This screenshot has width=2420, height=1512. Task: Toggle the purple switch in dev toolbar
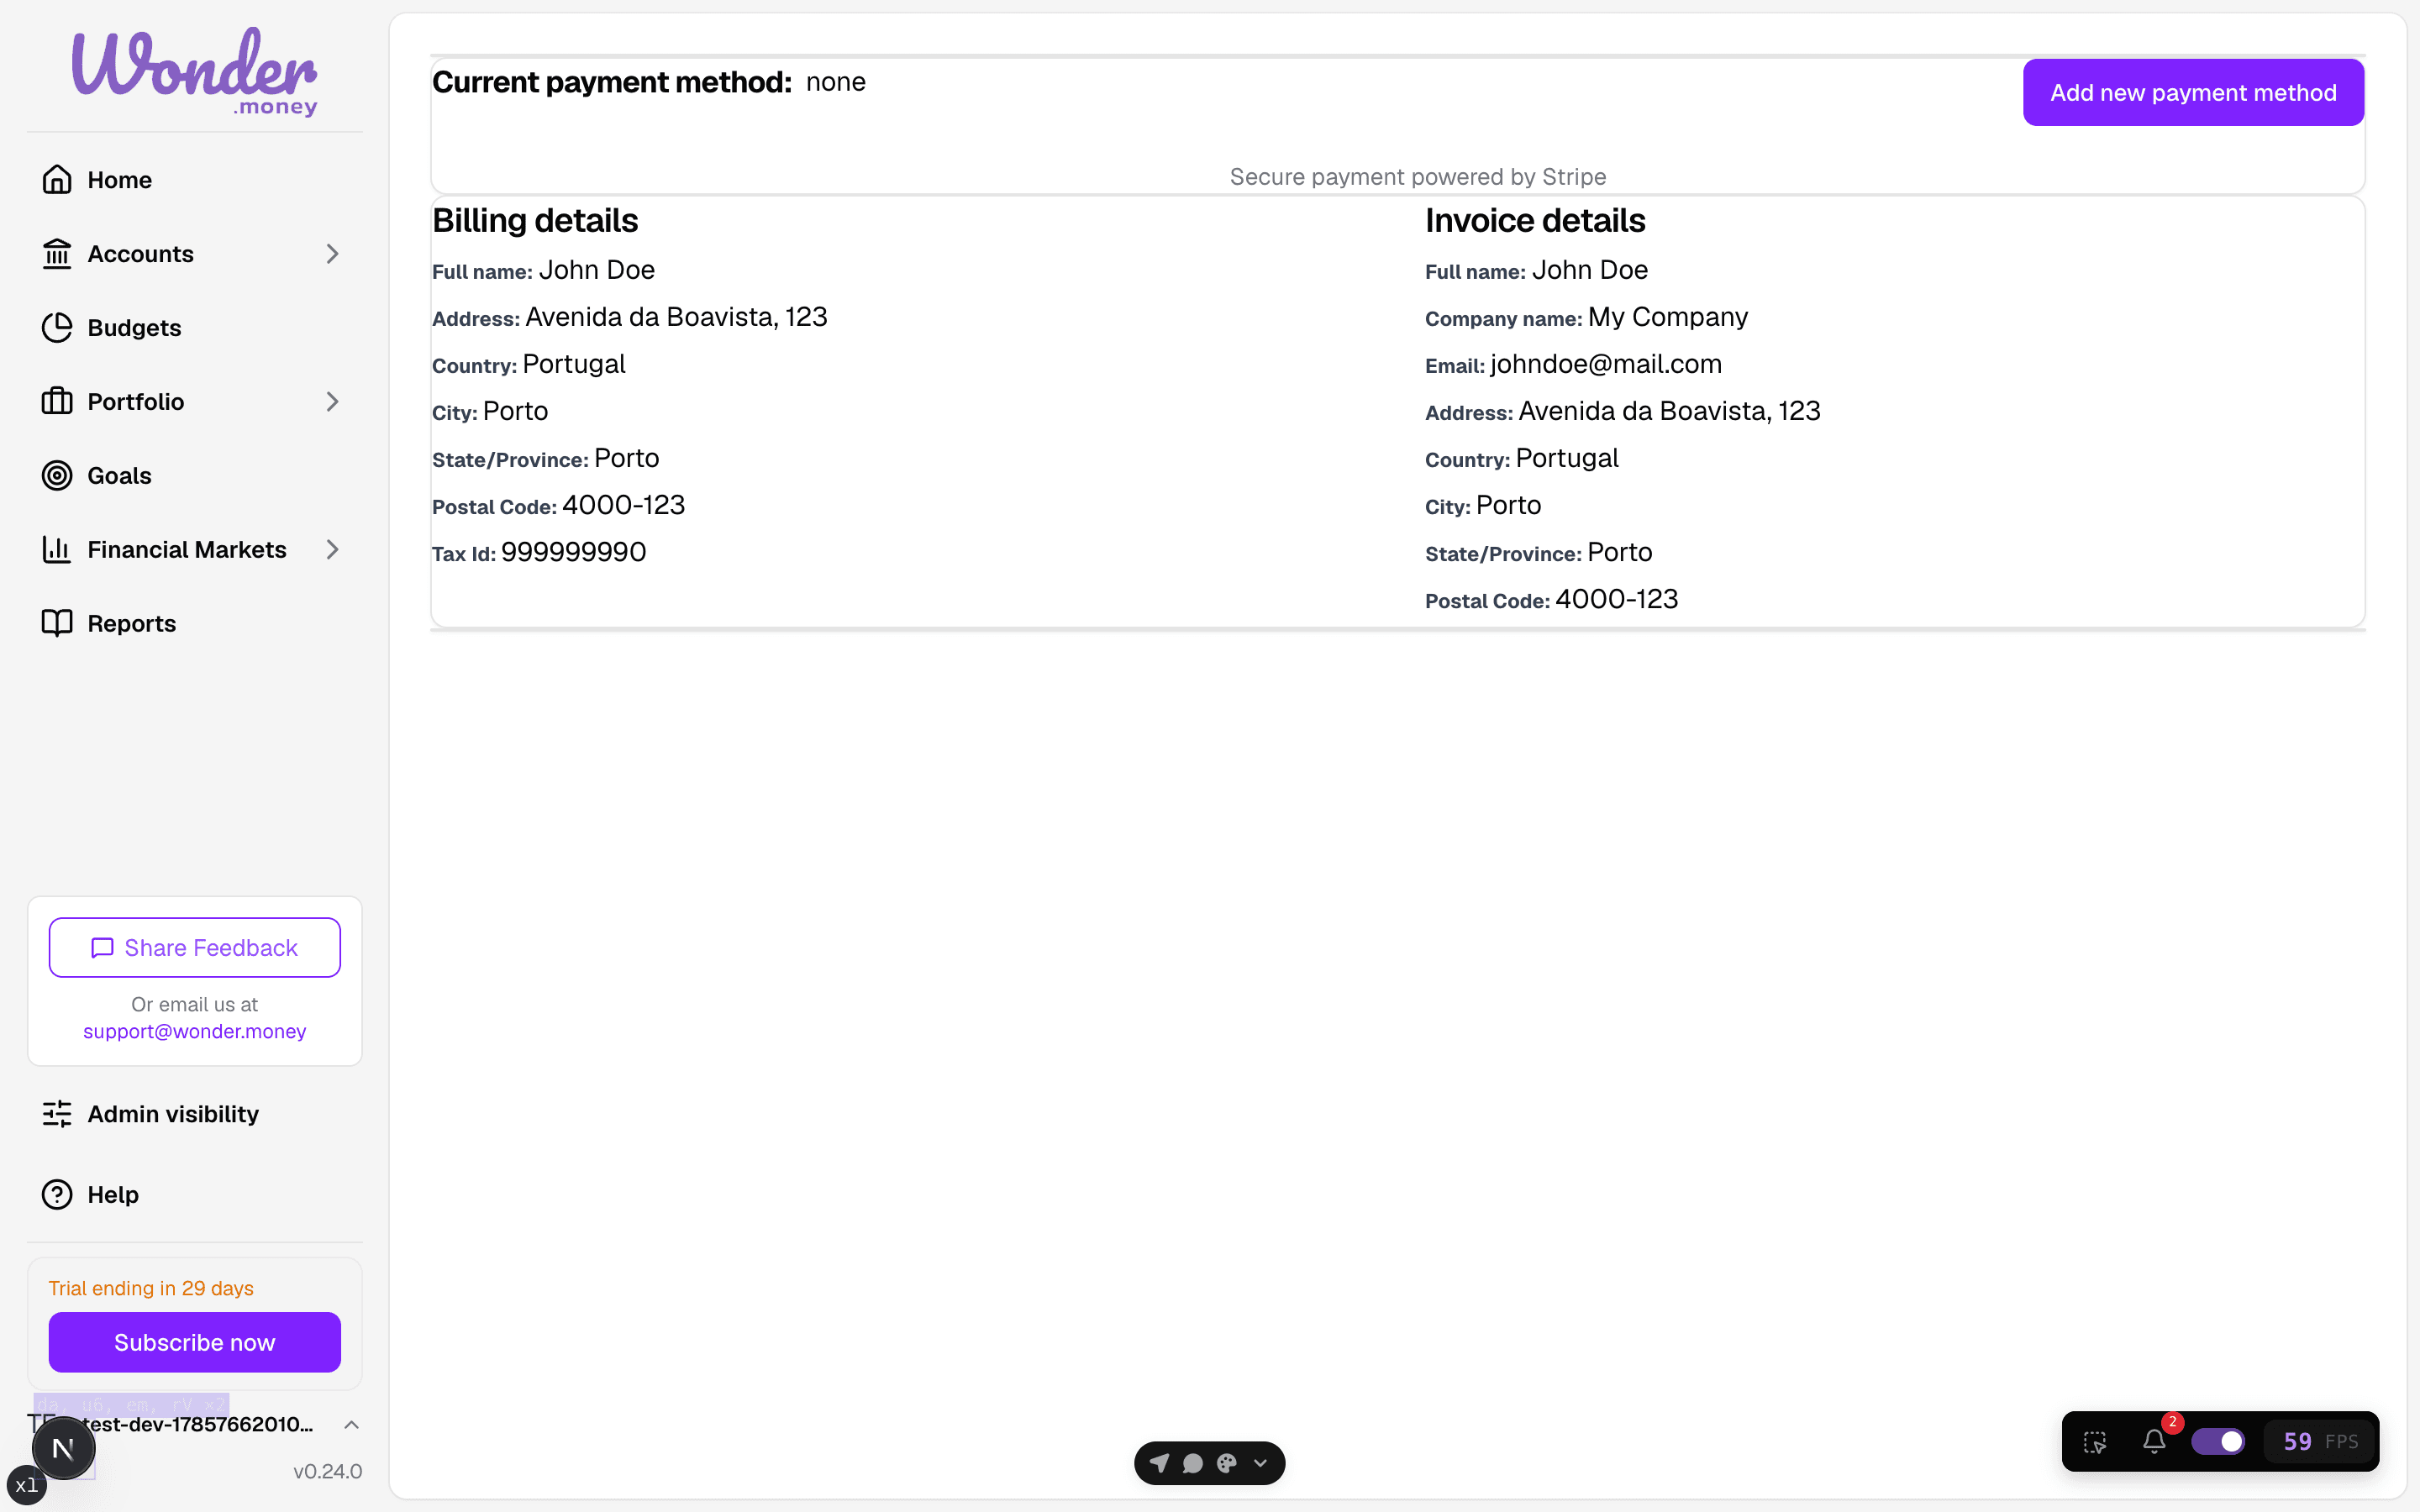2218,1441
